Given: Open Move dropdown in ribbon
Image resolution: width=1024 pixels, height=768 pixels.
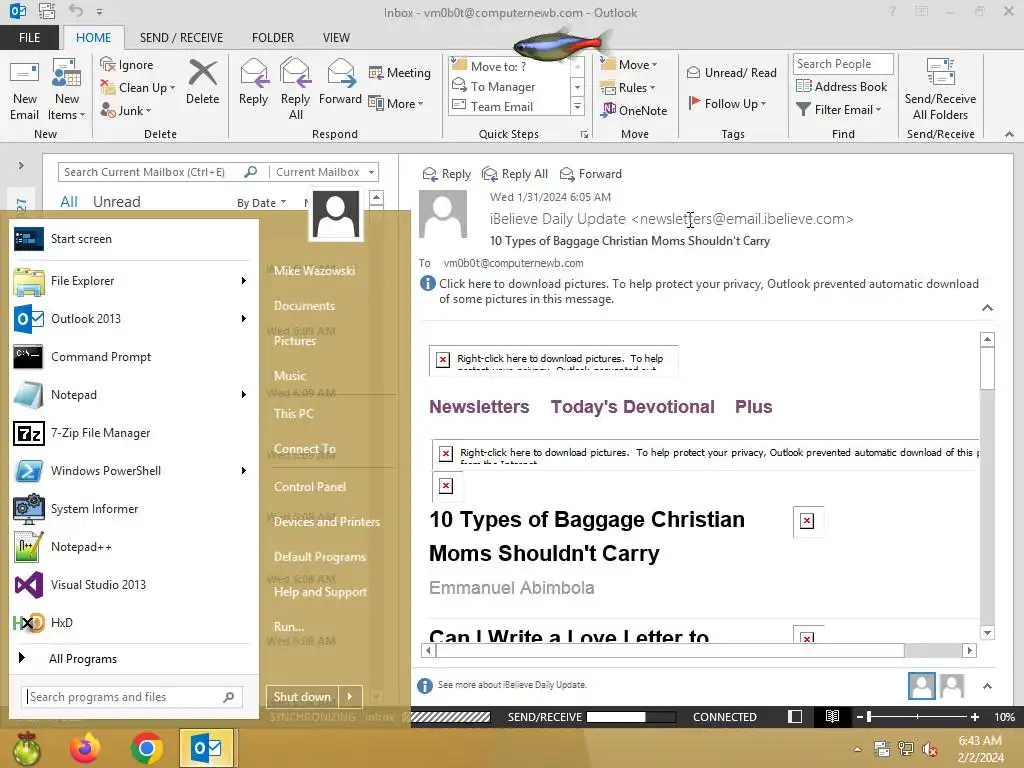Looking at the screenshot, I should click(x=629, y=65).
